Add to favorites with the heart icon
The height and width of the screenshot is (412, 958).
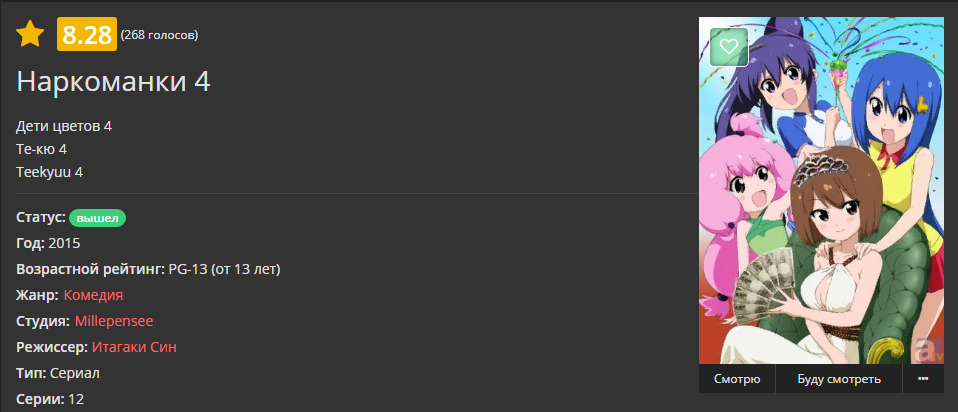click(729, 46)
